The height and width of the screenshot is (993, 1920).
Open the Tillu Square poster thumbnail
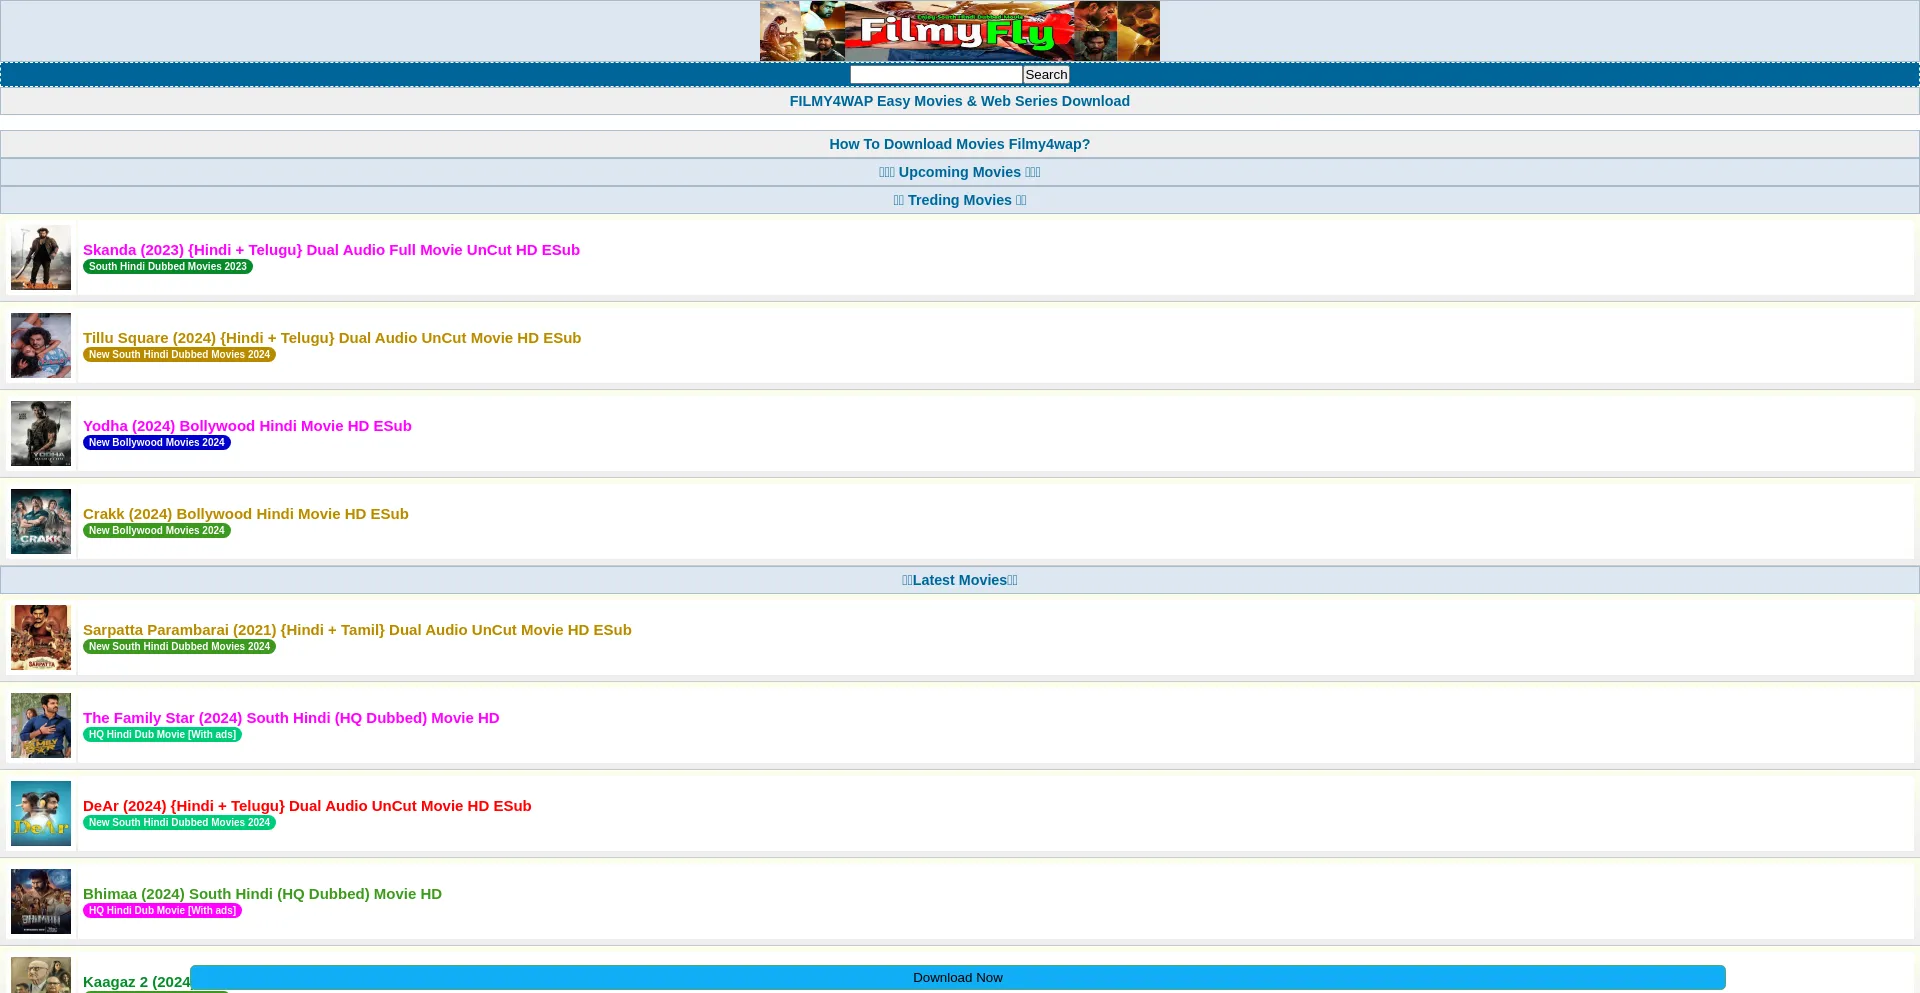pyautogui.click(x=41, y=346)
